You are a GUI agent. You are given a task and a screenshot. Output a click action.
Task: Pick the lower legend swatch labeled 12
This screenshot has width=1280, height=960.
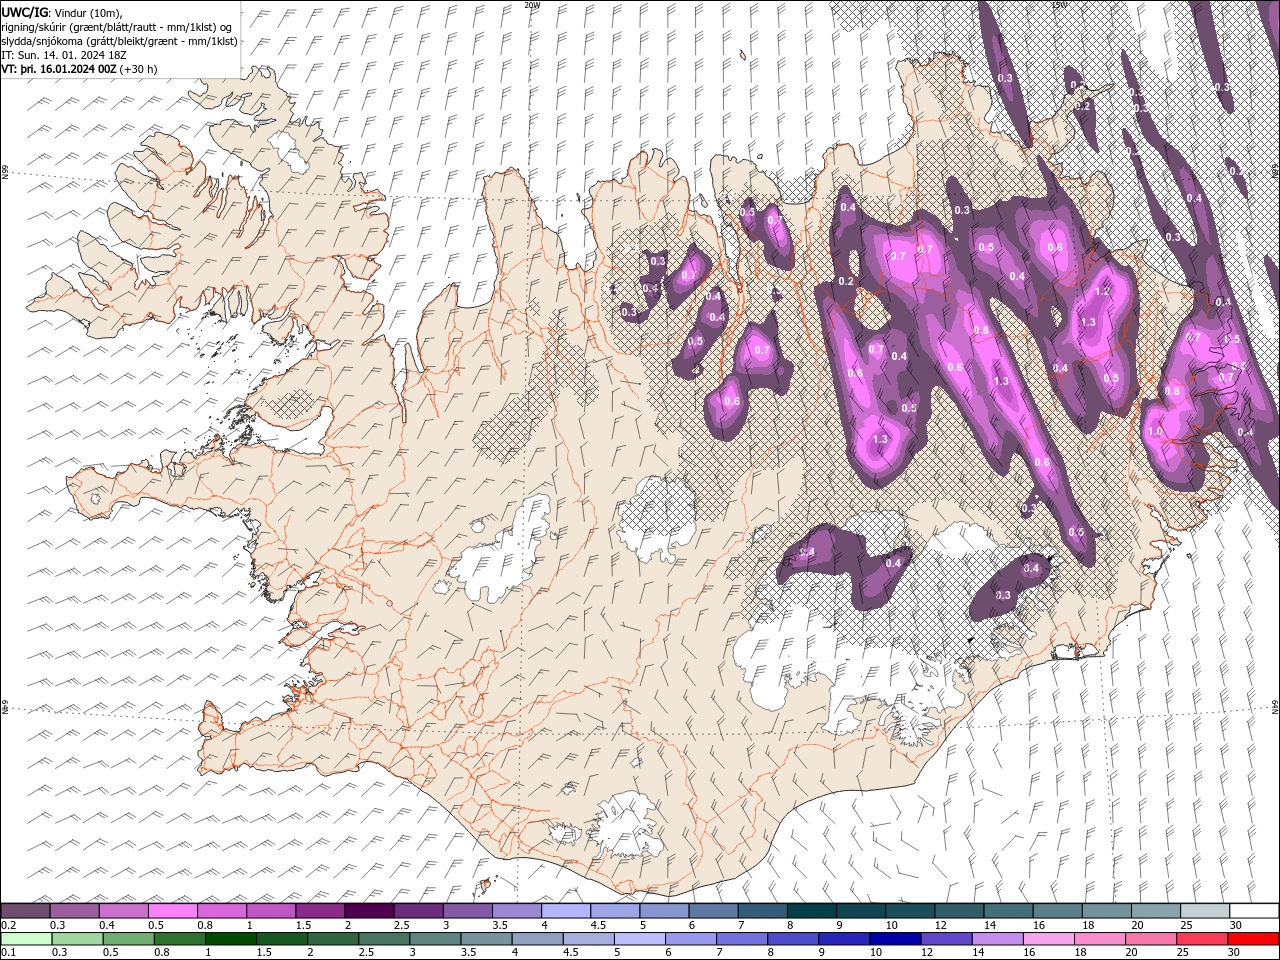pyautogui.click(x=947, y=939)
